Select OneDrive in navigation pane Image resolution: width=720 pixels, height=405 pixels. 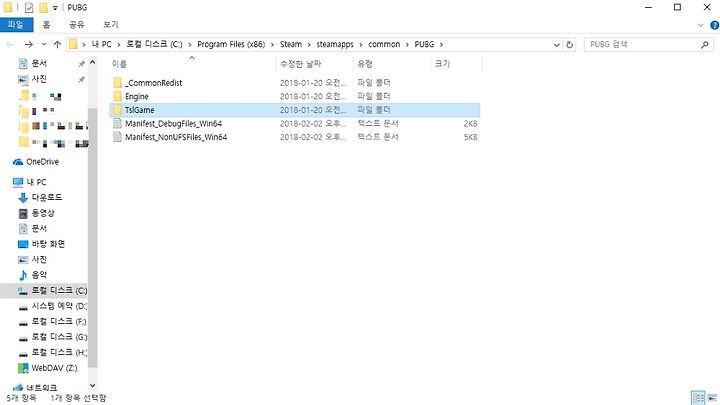point(42,162)
